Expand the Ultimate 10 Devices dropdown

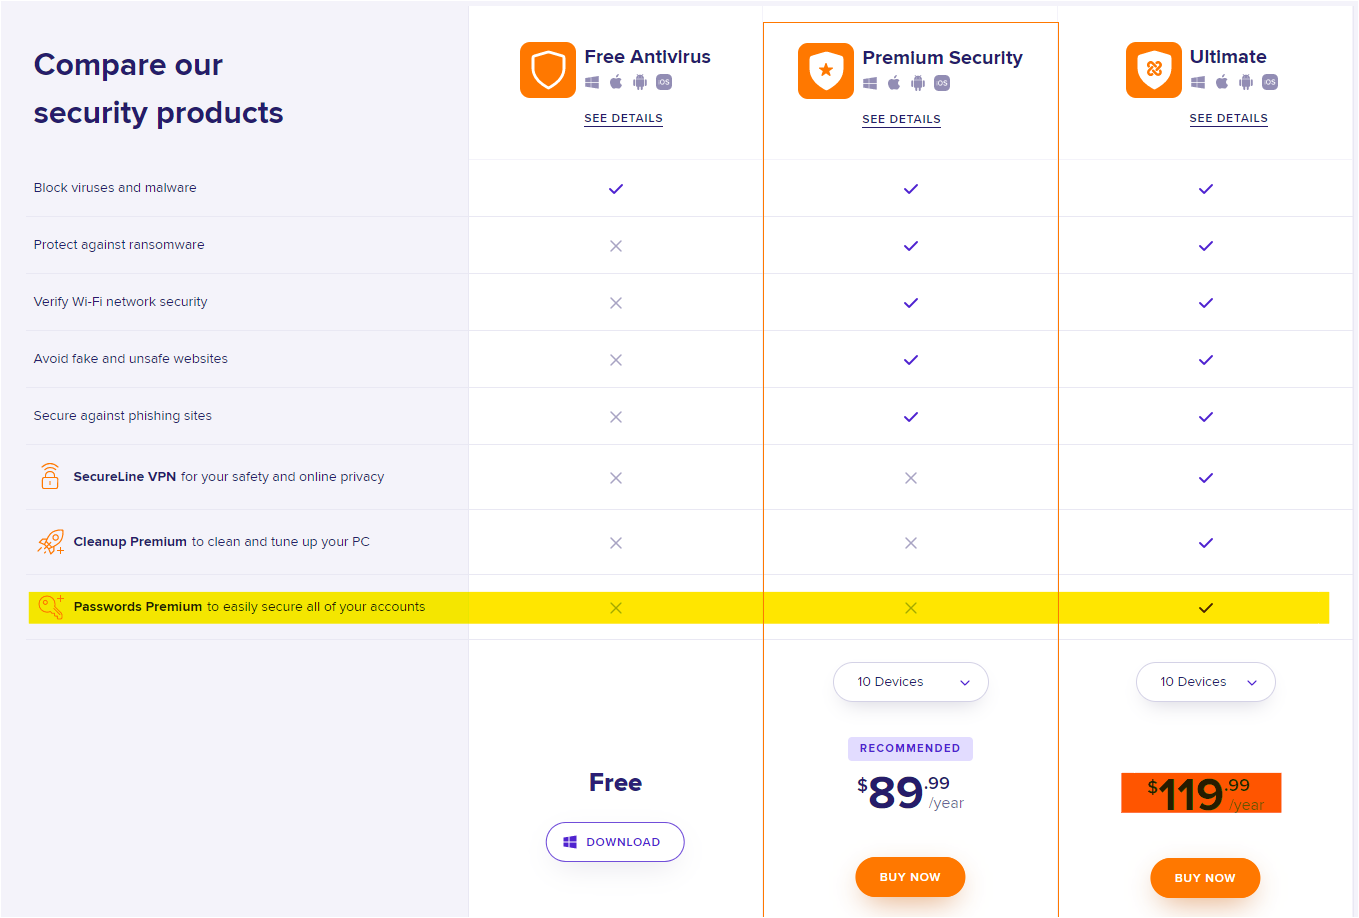pyautogui.click(x=1205, y=682)
